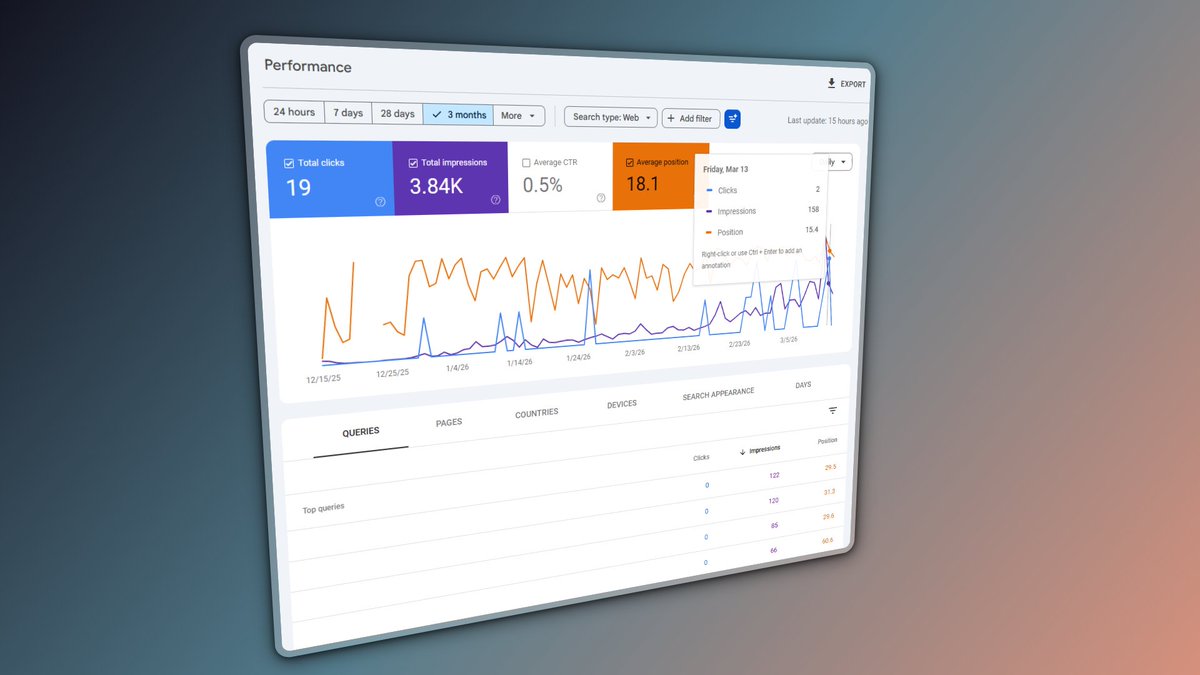Click the Position 15.4 tooltip row
Image resolution: width=1200 pixels, height=675 pixels.
(x=763, y=232)
